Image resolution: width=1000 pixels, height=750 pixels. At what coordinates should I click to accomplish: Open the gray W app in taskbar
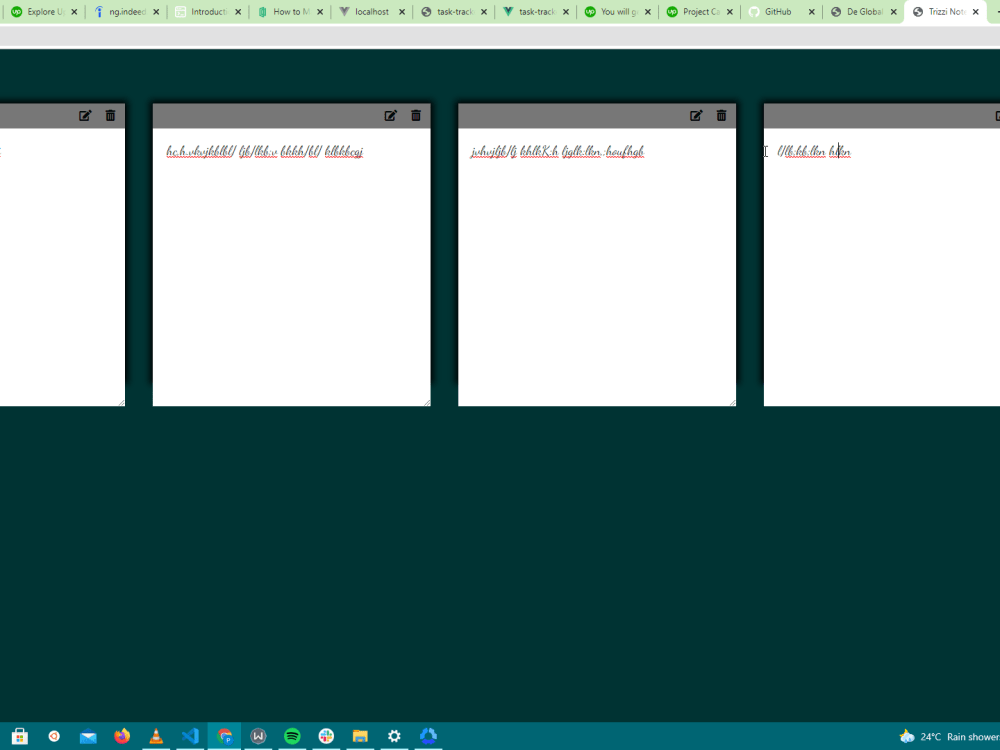coord(258,736)
